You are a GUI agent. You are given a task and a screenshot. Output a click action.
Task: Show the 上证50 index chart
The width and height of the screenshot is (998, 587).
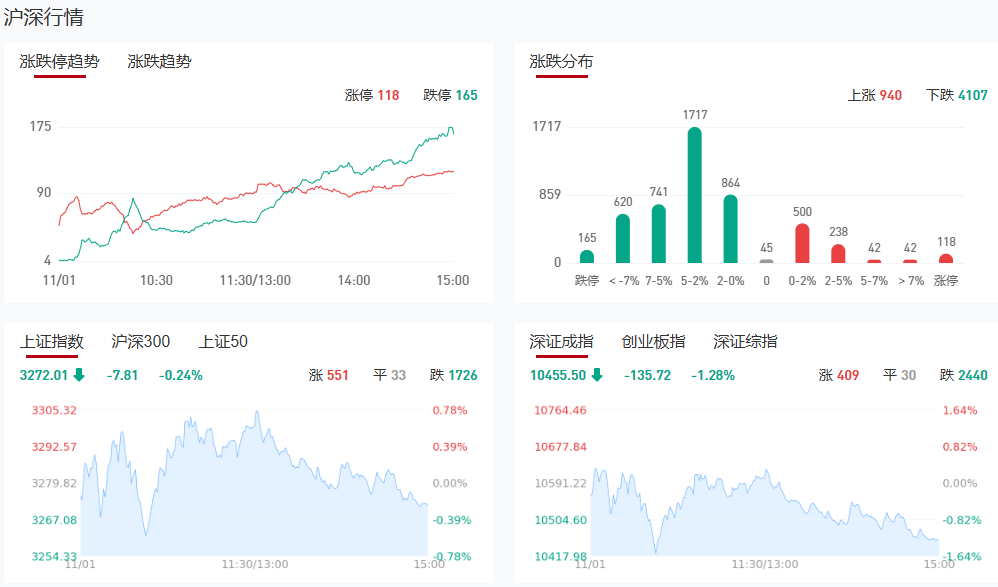pyautogui.click(x=223, y=342)
